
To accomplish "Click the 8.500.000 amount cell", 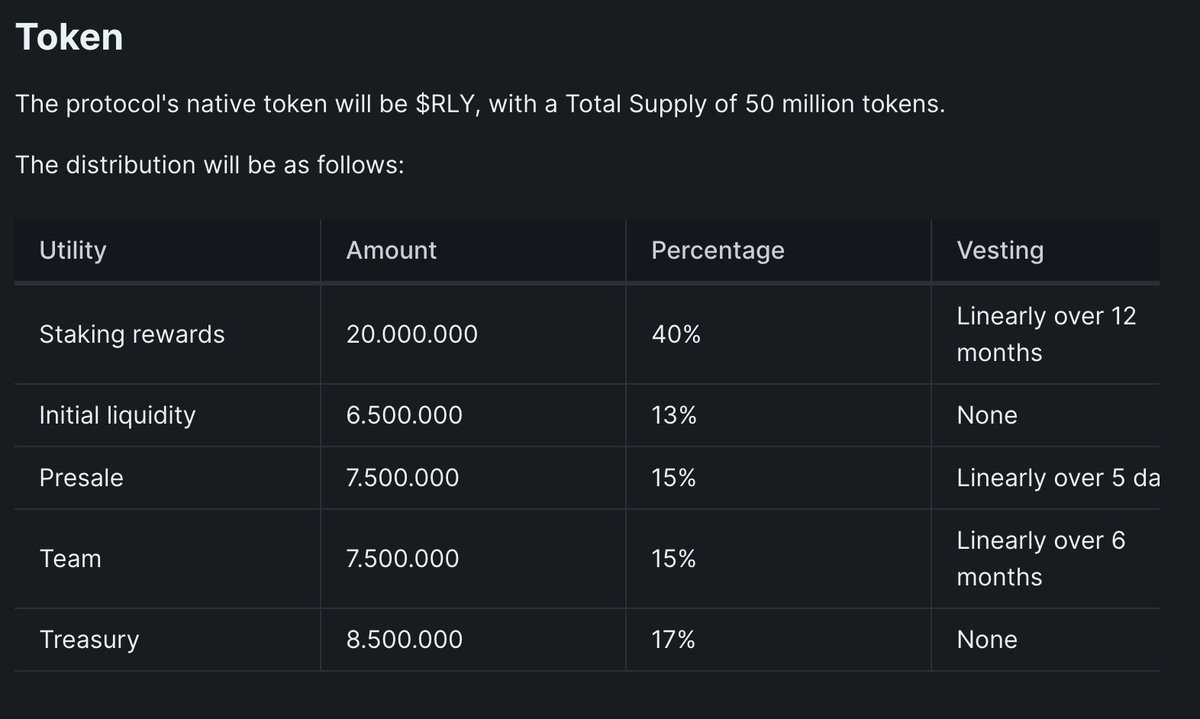I will [x=404, y=640].
